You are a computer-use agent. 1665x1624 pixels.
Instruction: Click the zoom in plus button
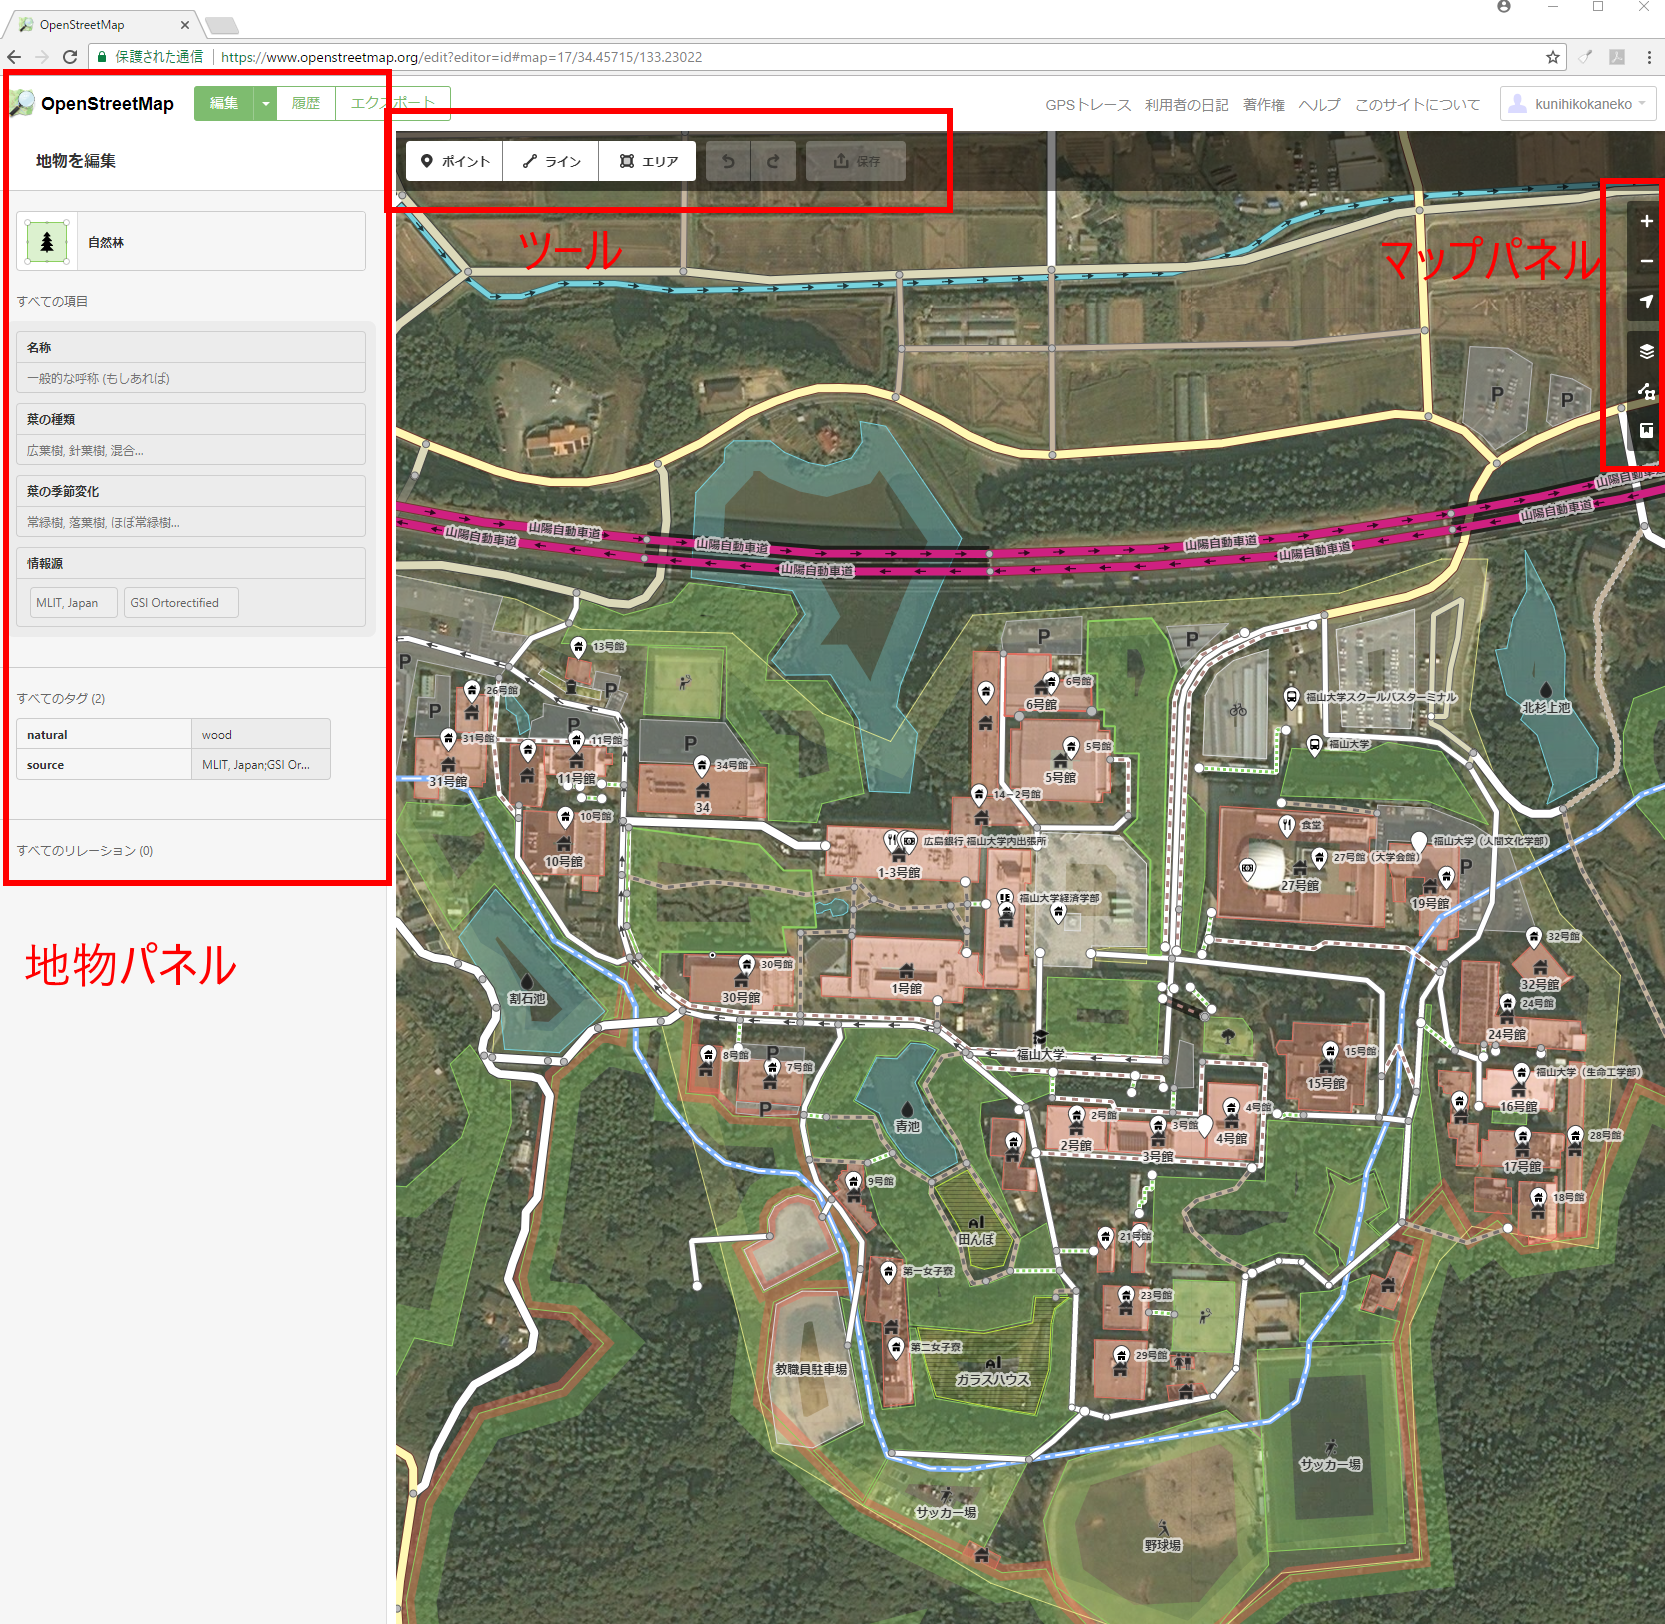1646,221
